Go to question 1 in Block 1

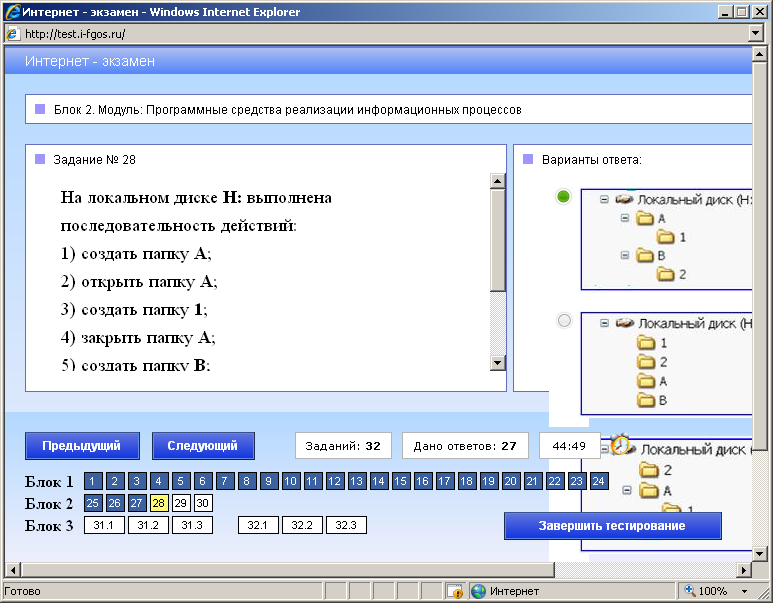coord(93,481)
